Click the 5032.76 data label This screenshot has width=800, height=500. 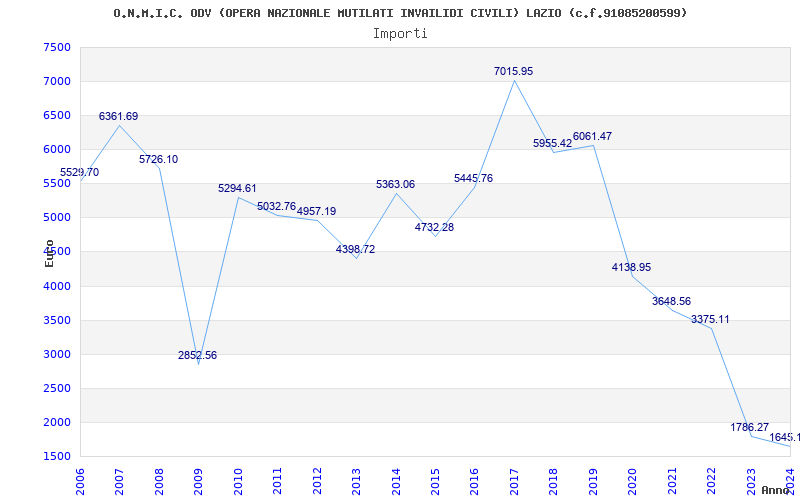click(277, 206)
